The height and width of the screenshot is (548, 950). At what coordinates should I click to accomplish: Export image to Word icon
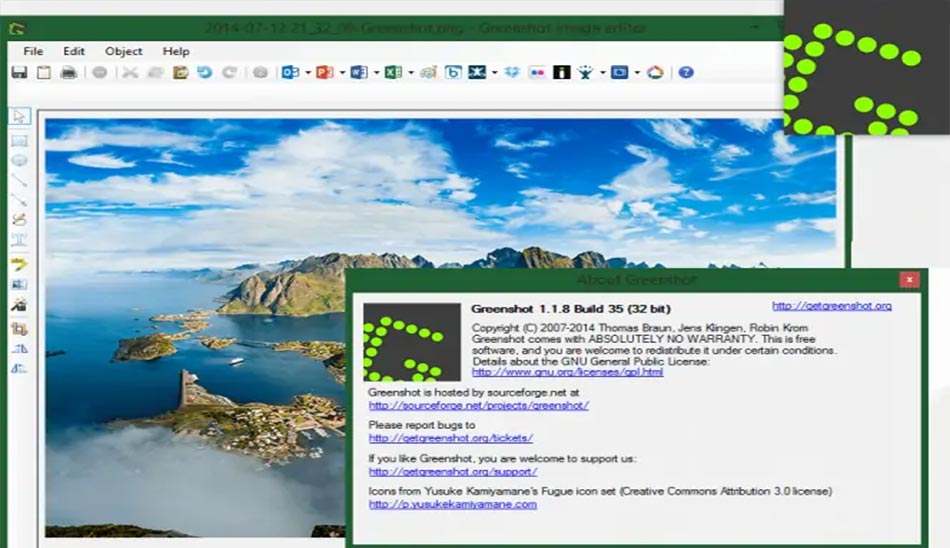[x=359, y=73]
